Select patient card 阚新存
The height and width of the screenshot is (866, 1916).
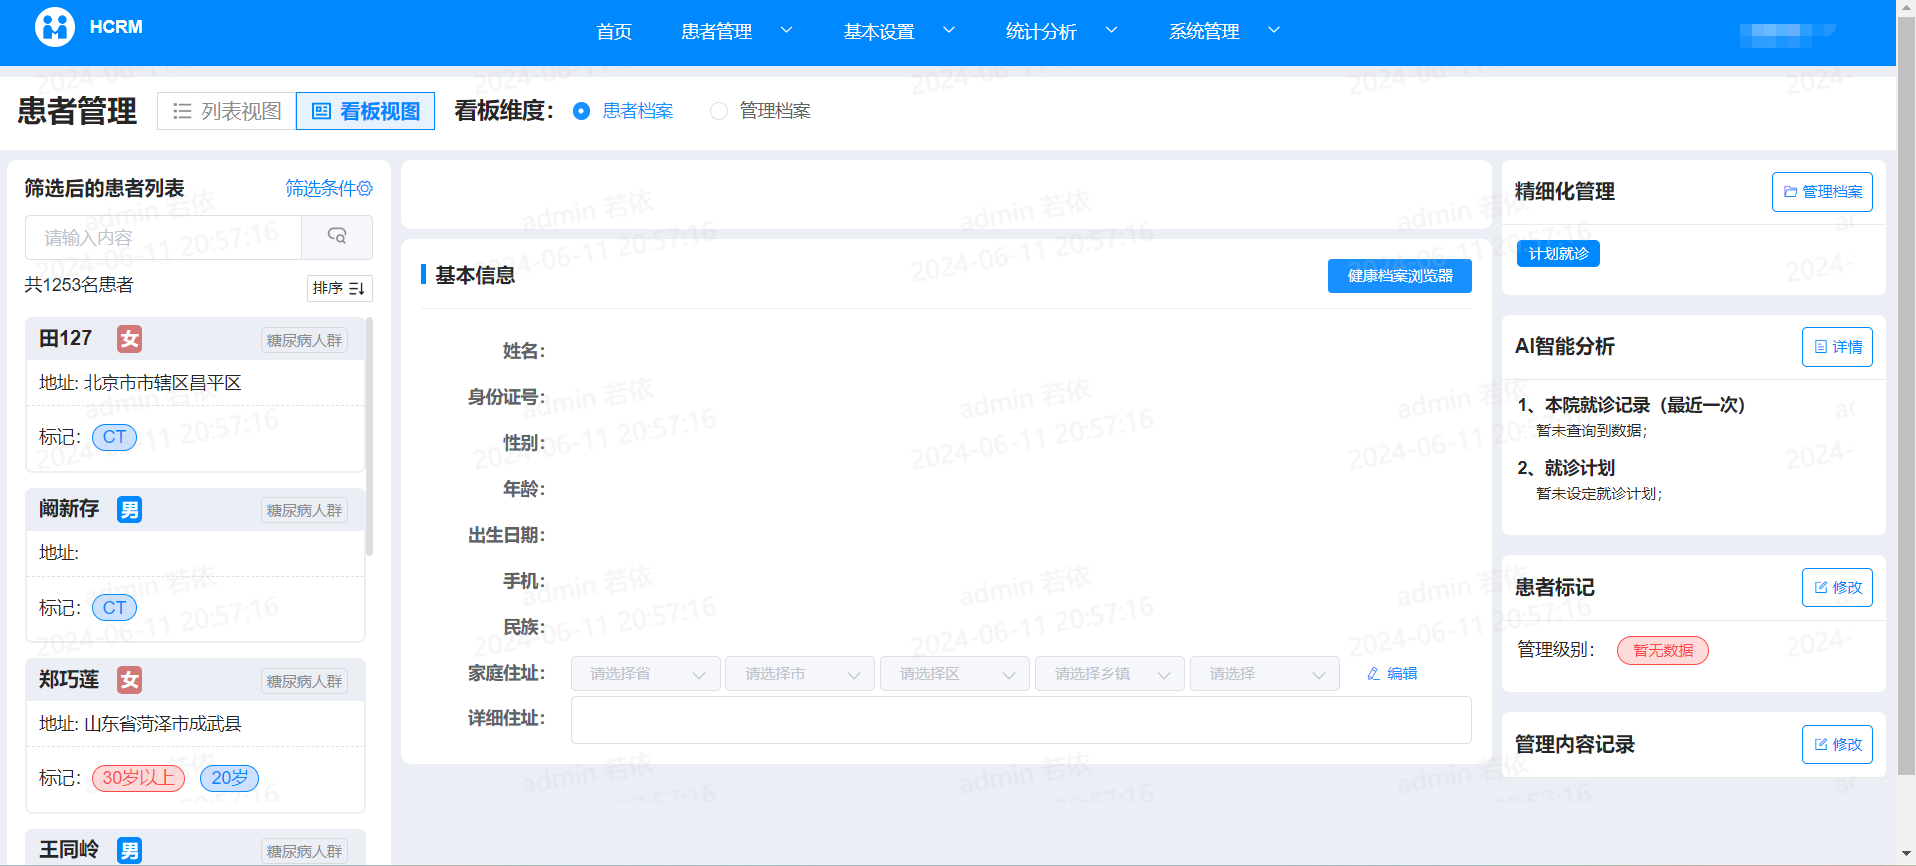[x=195, y=565]
